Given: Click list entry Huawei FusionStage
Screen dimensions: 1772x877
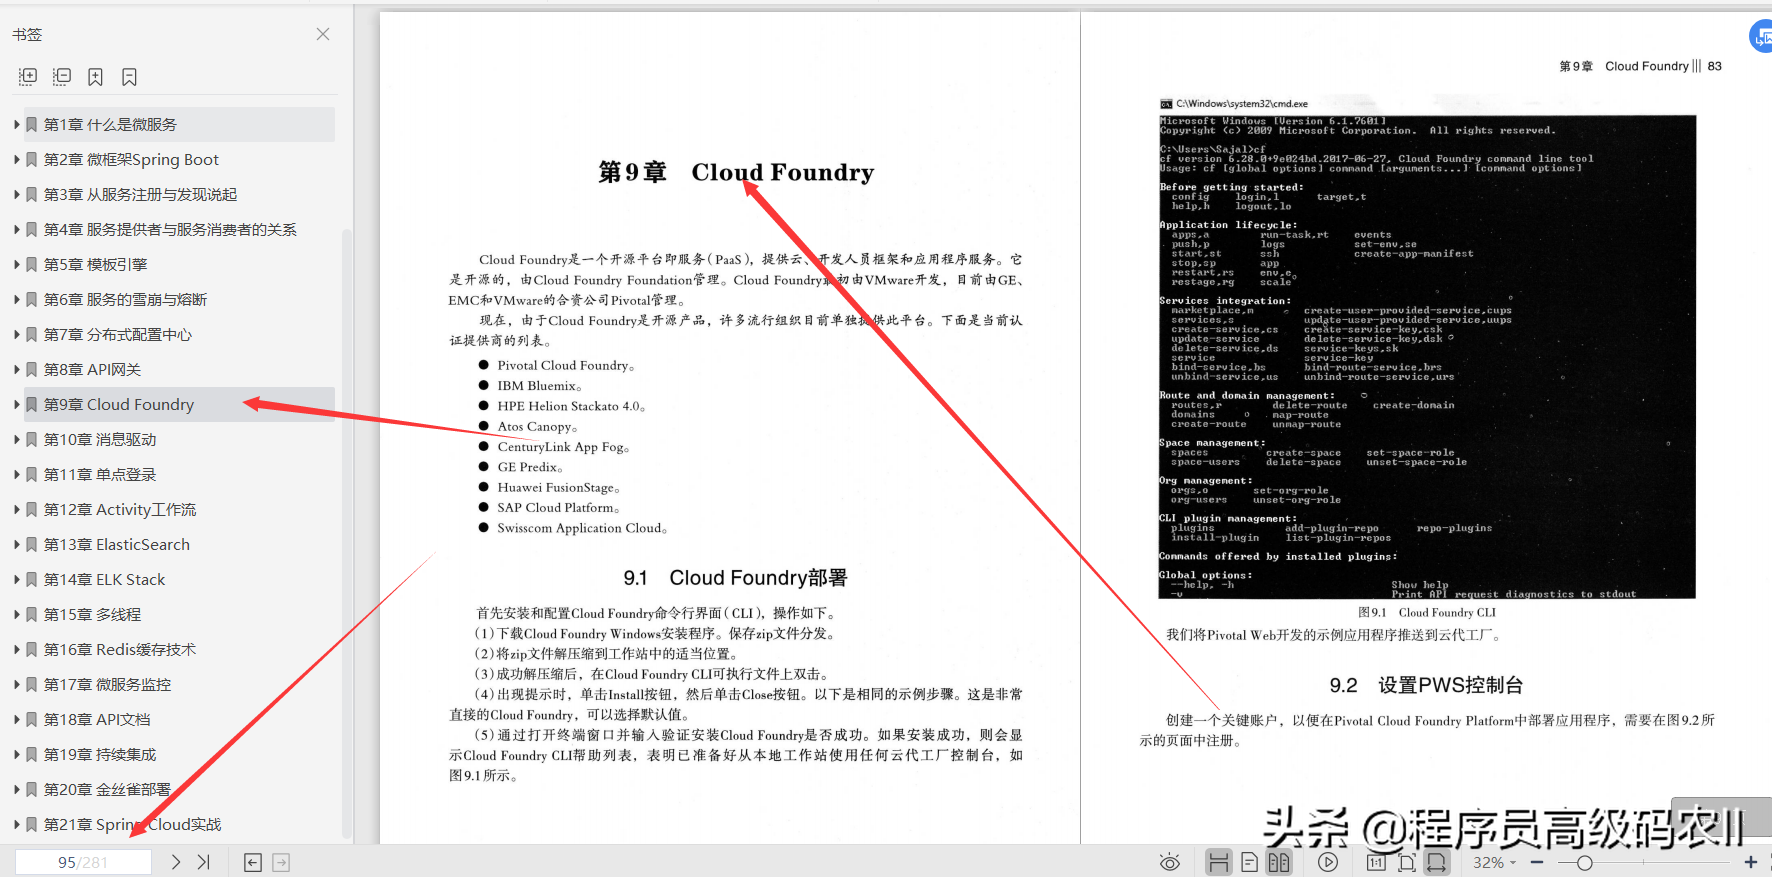Looking at the screenshot, I should pyautogui.click(x=558, y=488).
